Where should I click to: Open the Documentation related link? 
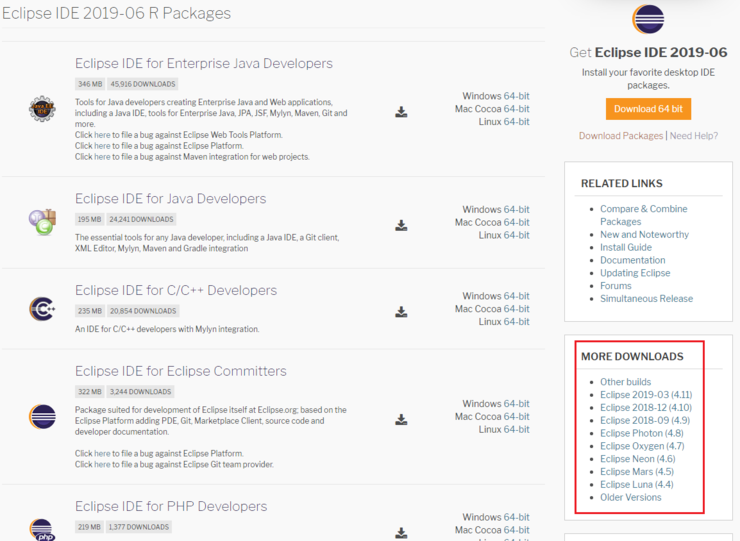click(632, 260)
